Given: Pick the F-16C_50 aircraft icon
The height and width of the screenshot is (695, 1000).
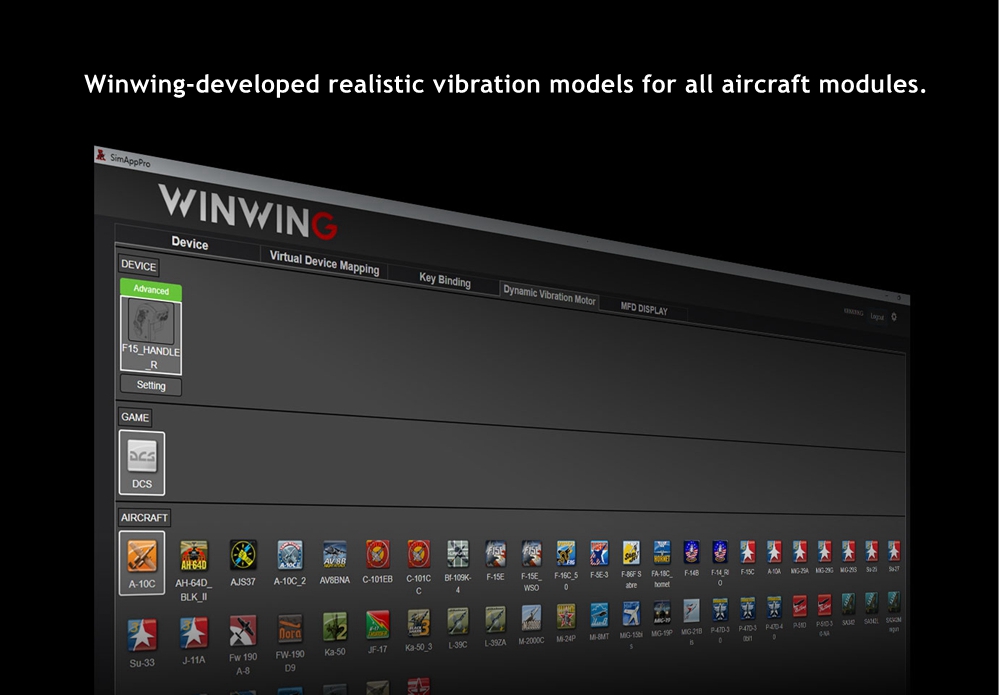Looking at the screenshot, I should [x=565, y=553].
